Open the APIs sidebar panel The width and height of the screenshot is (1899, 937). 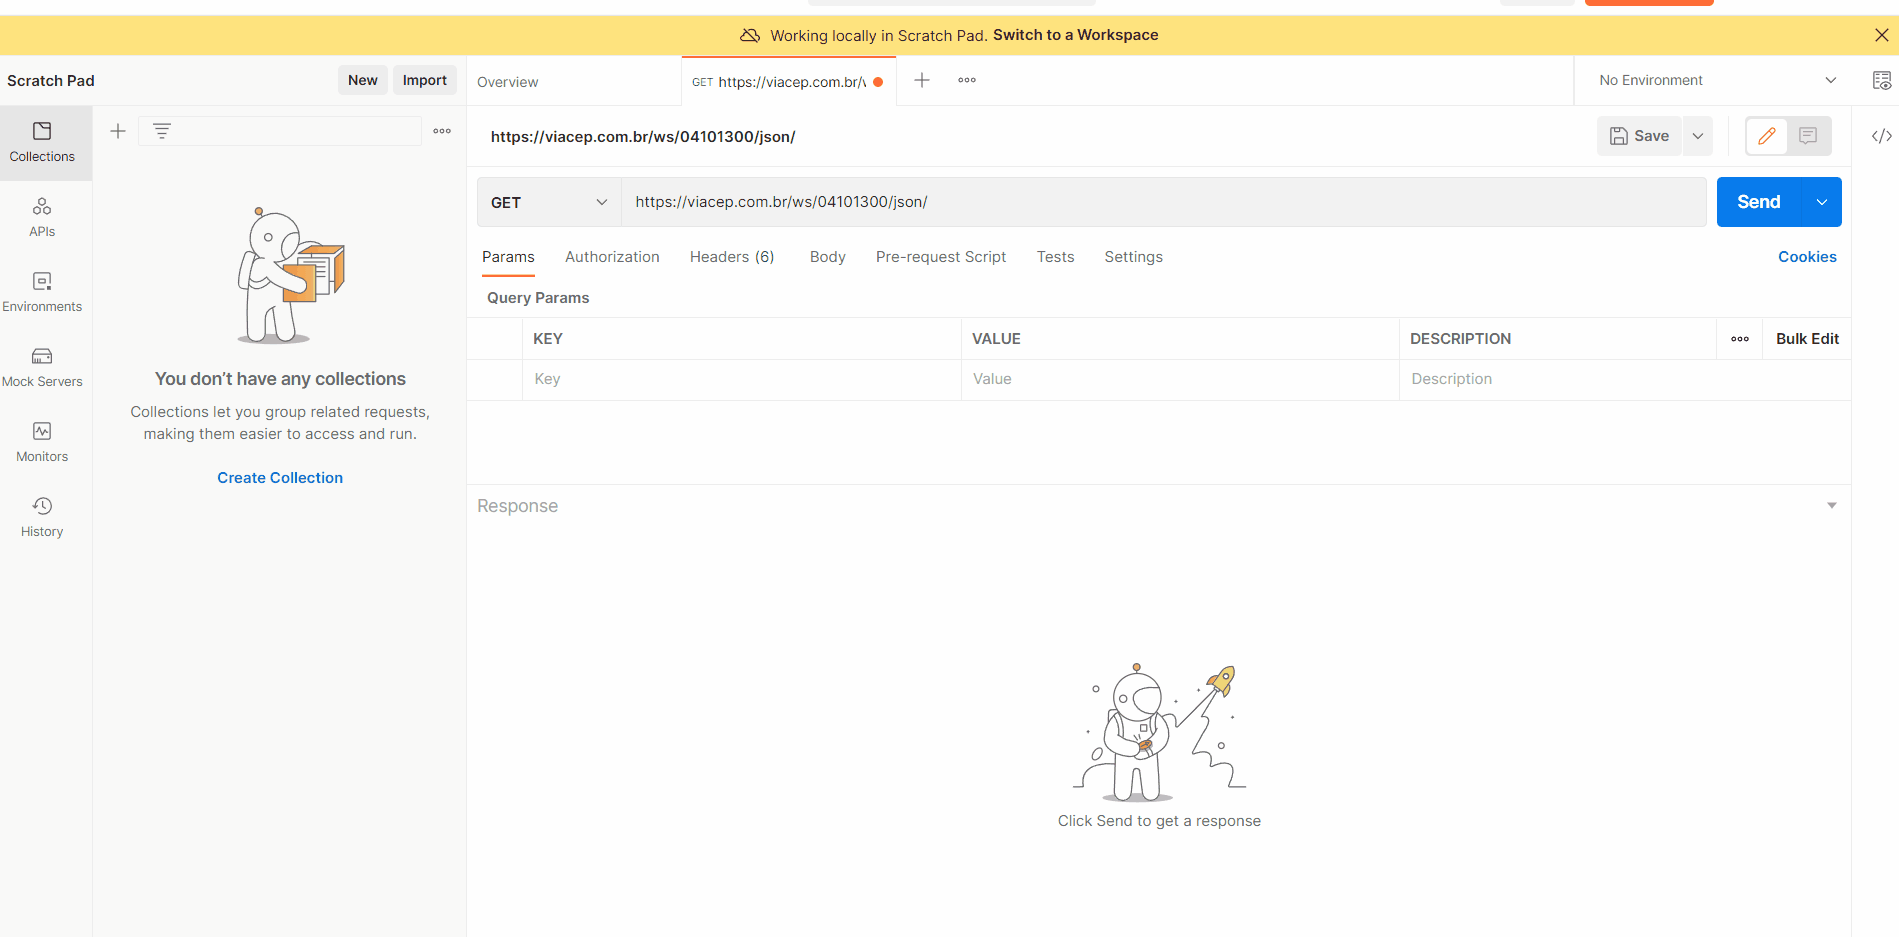pyautogui.click(x=42, y=217)
